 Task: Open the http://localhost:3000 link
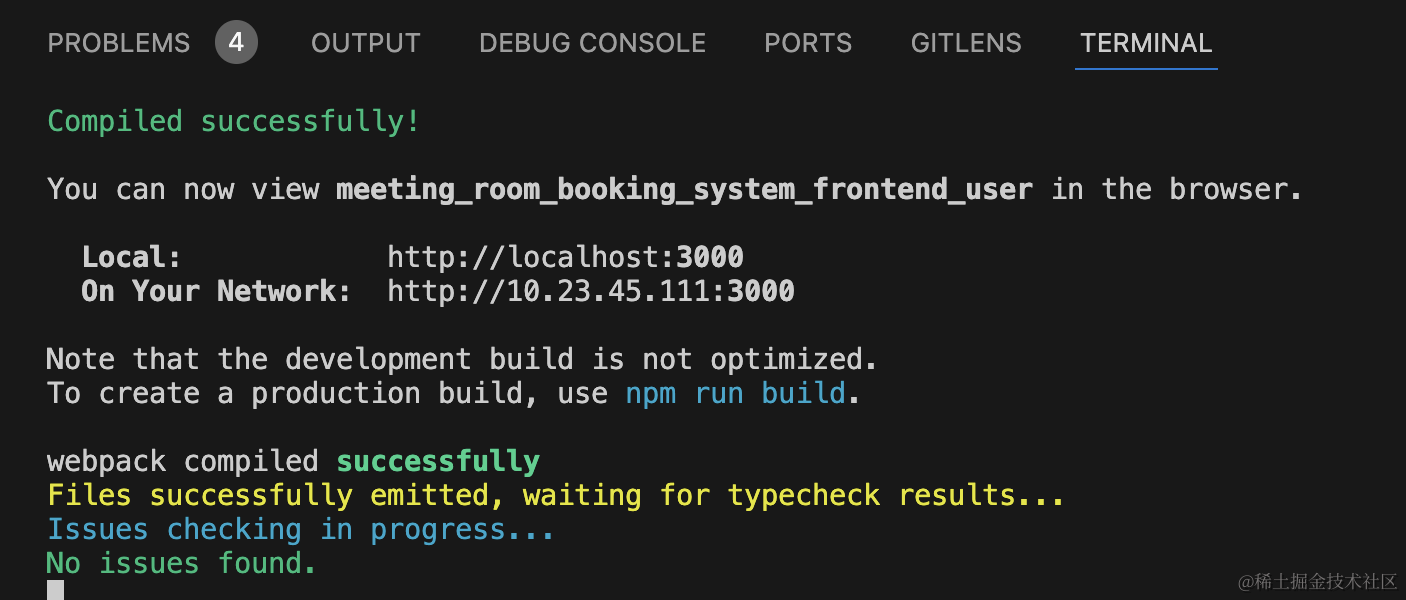point(565,257)
